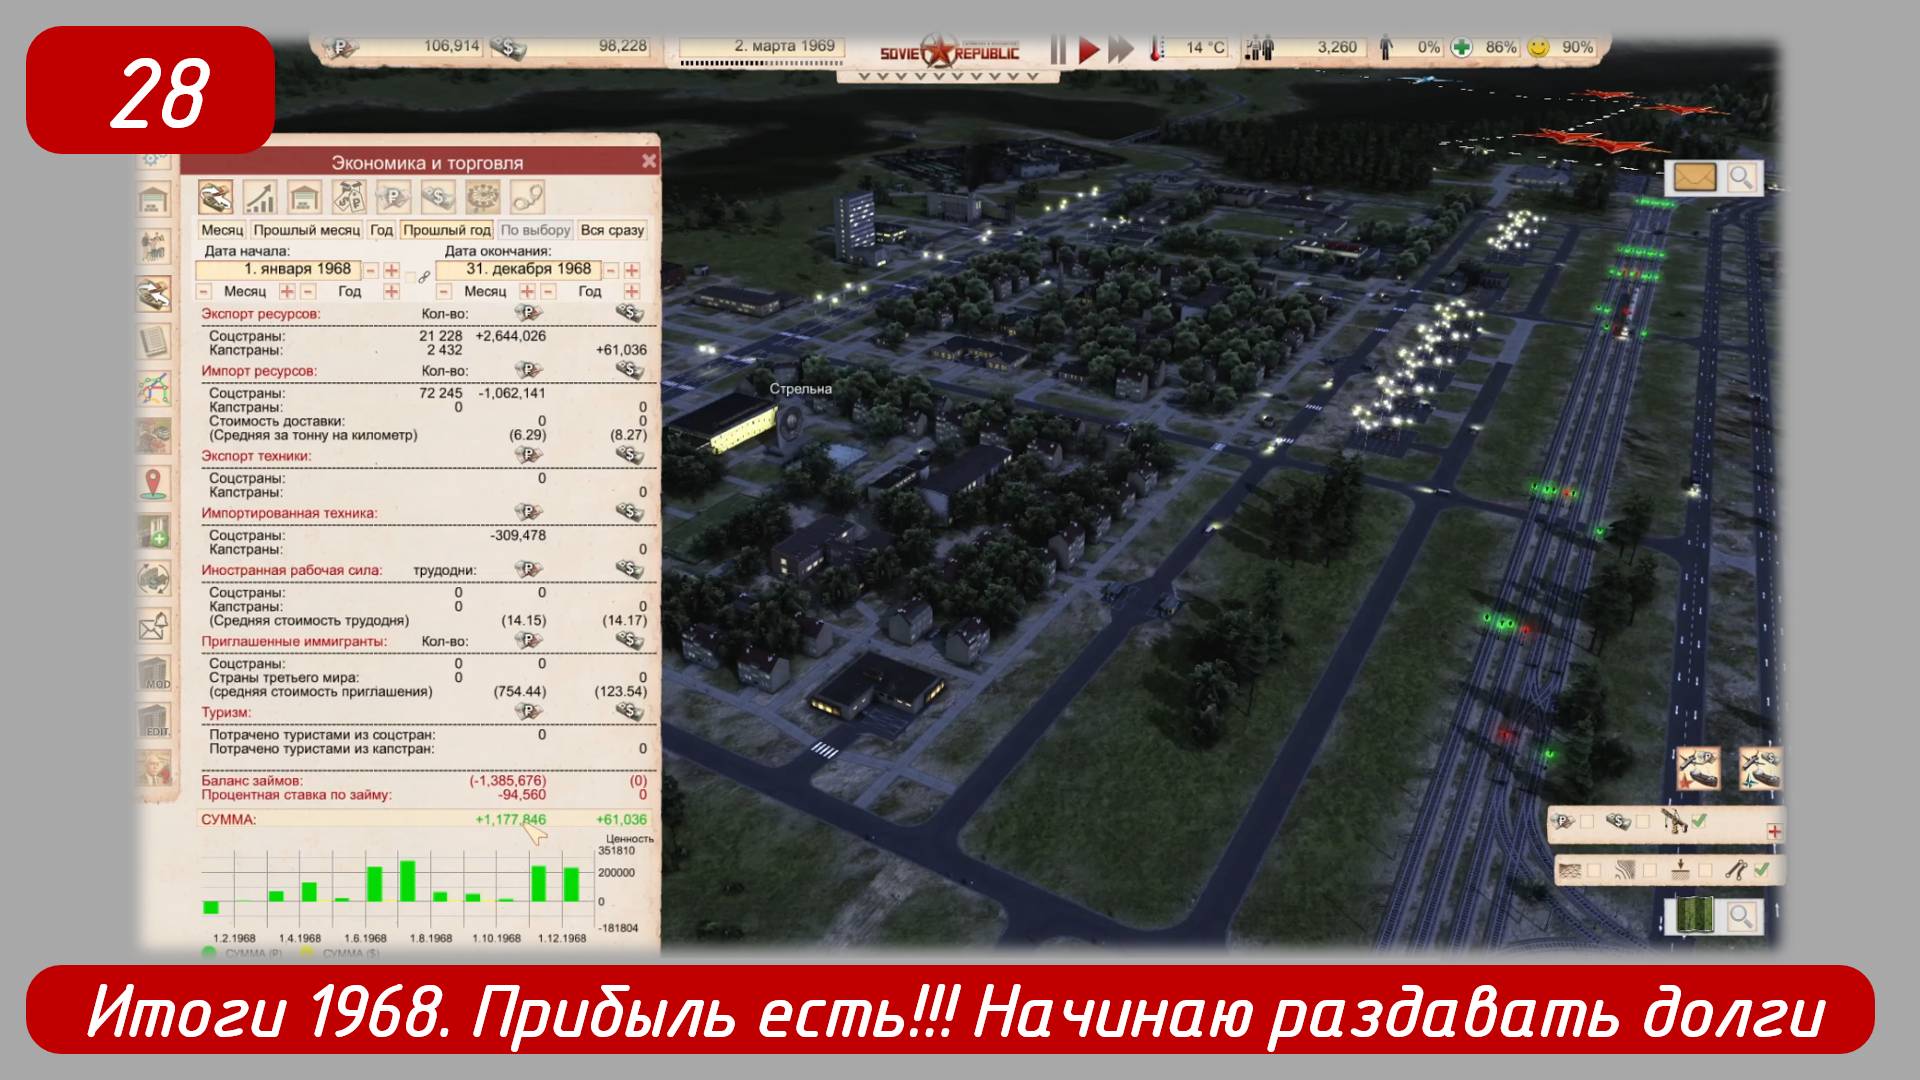Expand the top bar dropdown handle

click(x=947, y=75)
